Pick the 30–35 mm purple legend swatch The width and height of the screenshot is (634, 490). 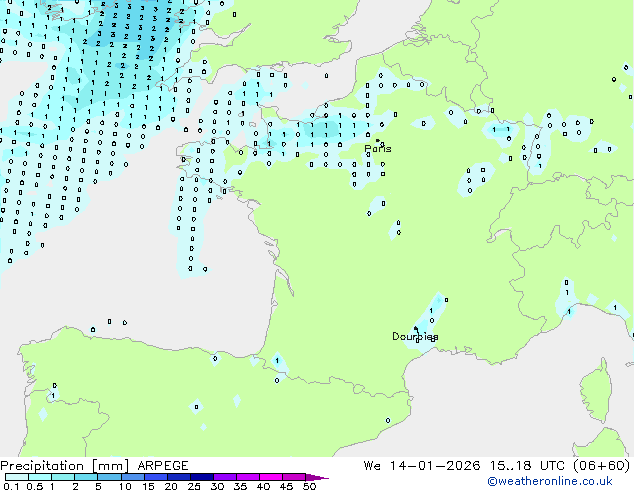[x=224, y=477]
